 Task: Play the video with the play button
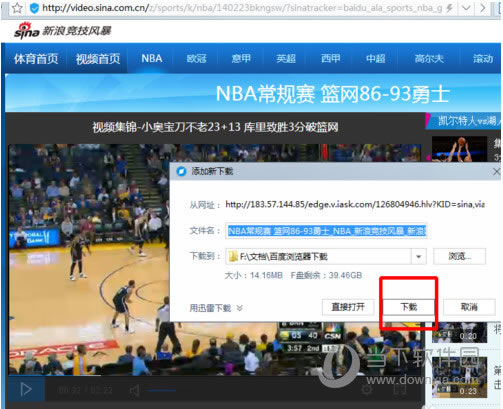pos(26,389)
